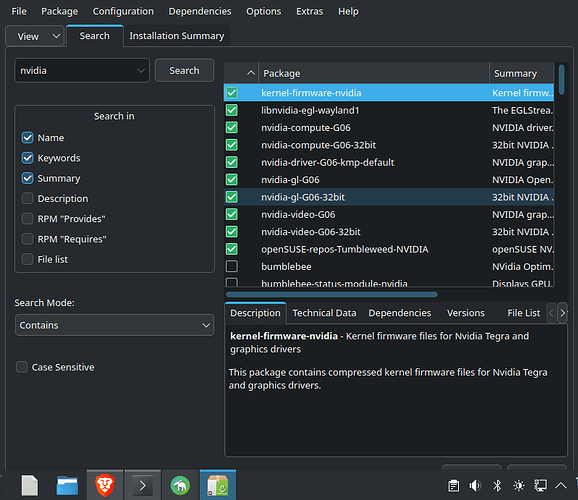The image size is (578, 500).
Task: Select nvidia-compute-G06-32bit package row
Action: click(x=389, y=145)
